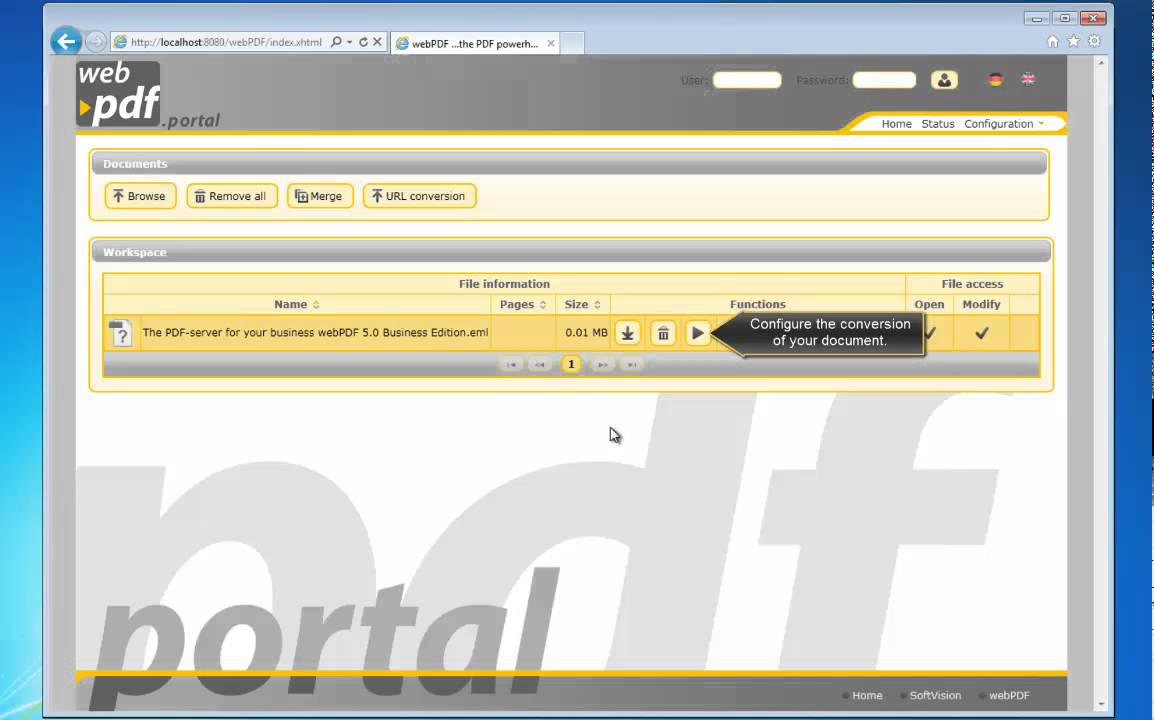Open browser Home icon
The height and width of the screenshot is (720, 1154).
[1052, 41]
